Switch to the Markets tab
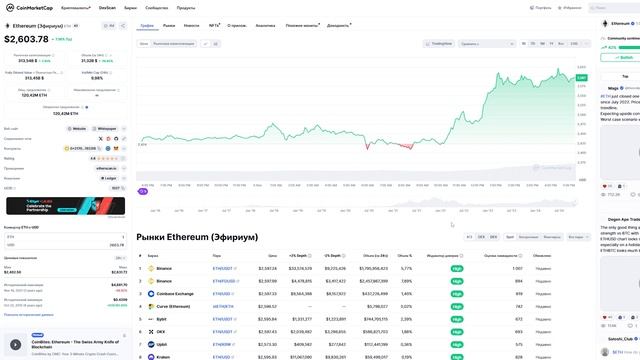Viewport: 640px width, 360px height. [x=169, y=26]
